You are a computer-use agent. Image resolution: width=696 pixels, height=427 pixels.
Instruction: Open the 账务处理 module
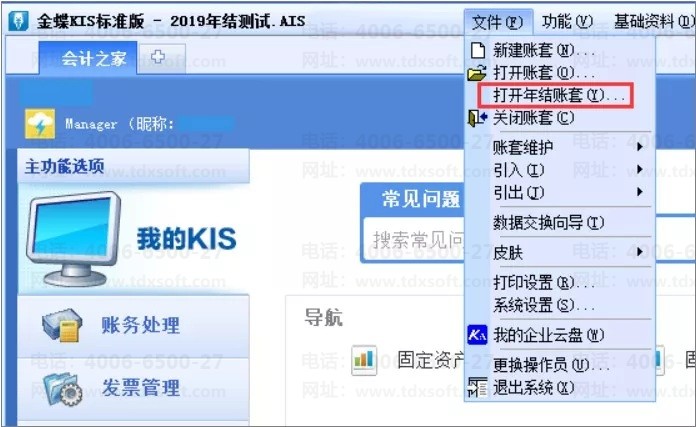coord(141,325)
